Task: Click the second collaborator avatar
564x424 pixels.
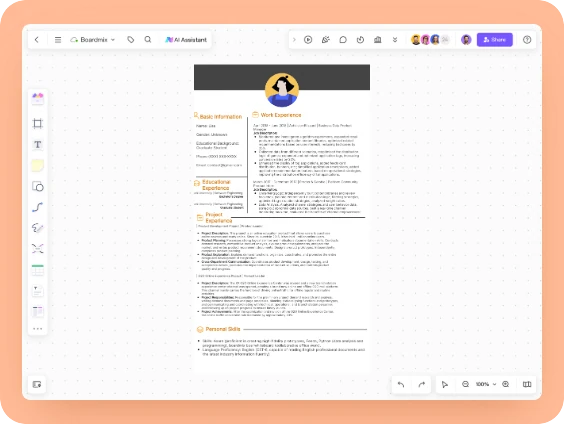Action: click(426, 40)
